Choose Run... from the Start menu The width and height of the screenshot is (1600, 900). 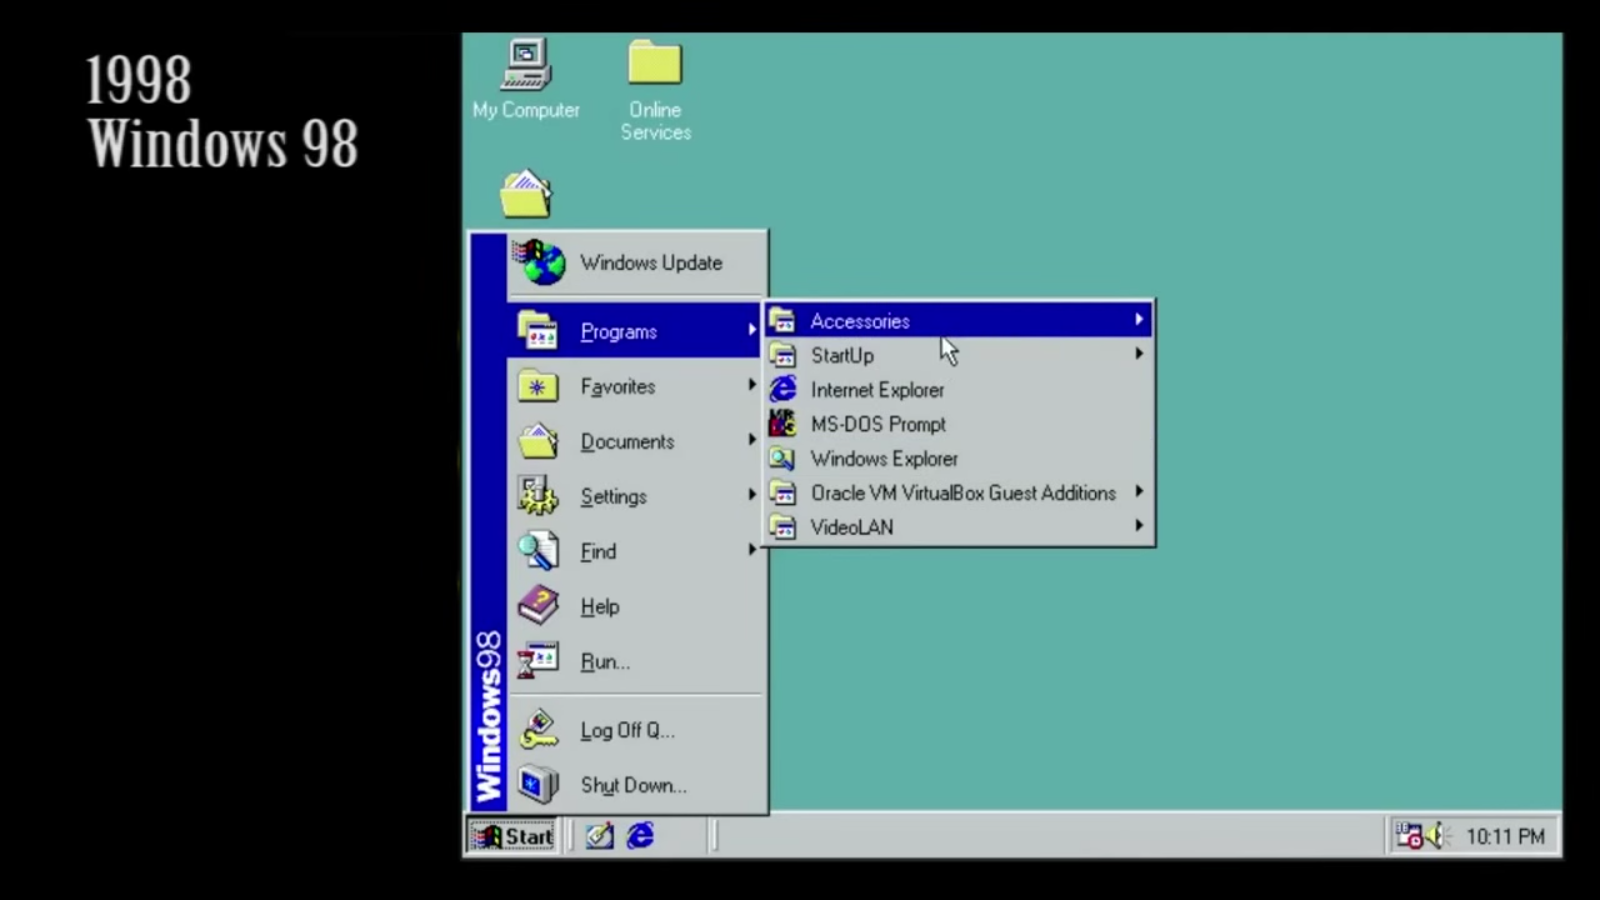pyautogui.click(x=636, y=661)
